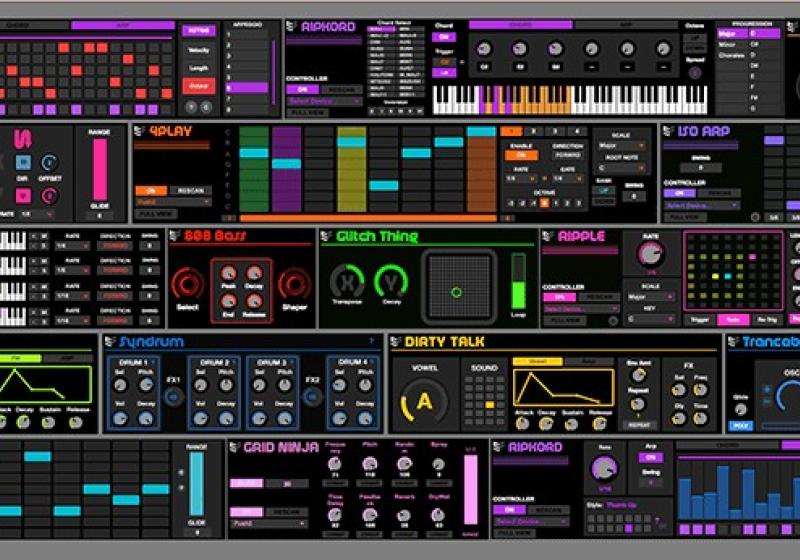Switch to the ARP tab in upper RIPKORD
This screenshot has width=800, height=560.
(x=625, y=24)
